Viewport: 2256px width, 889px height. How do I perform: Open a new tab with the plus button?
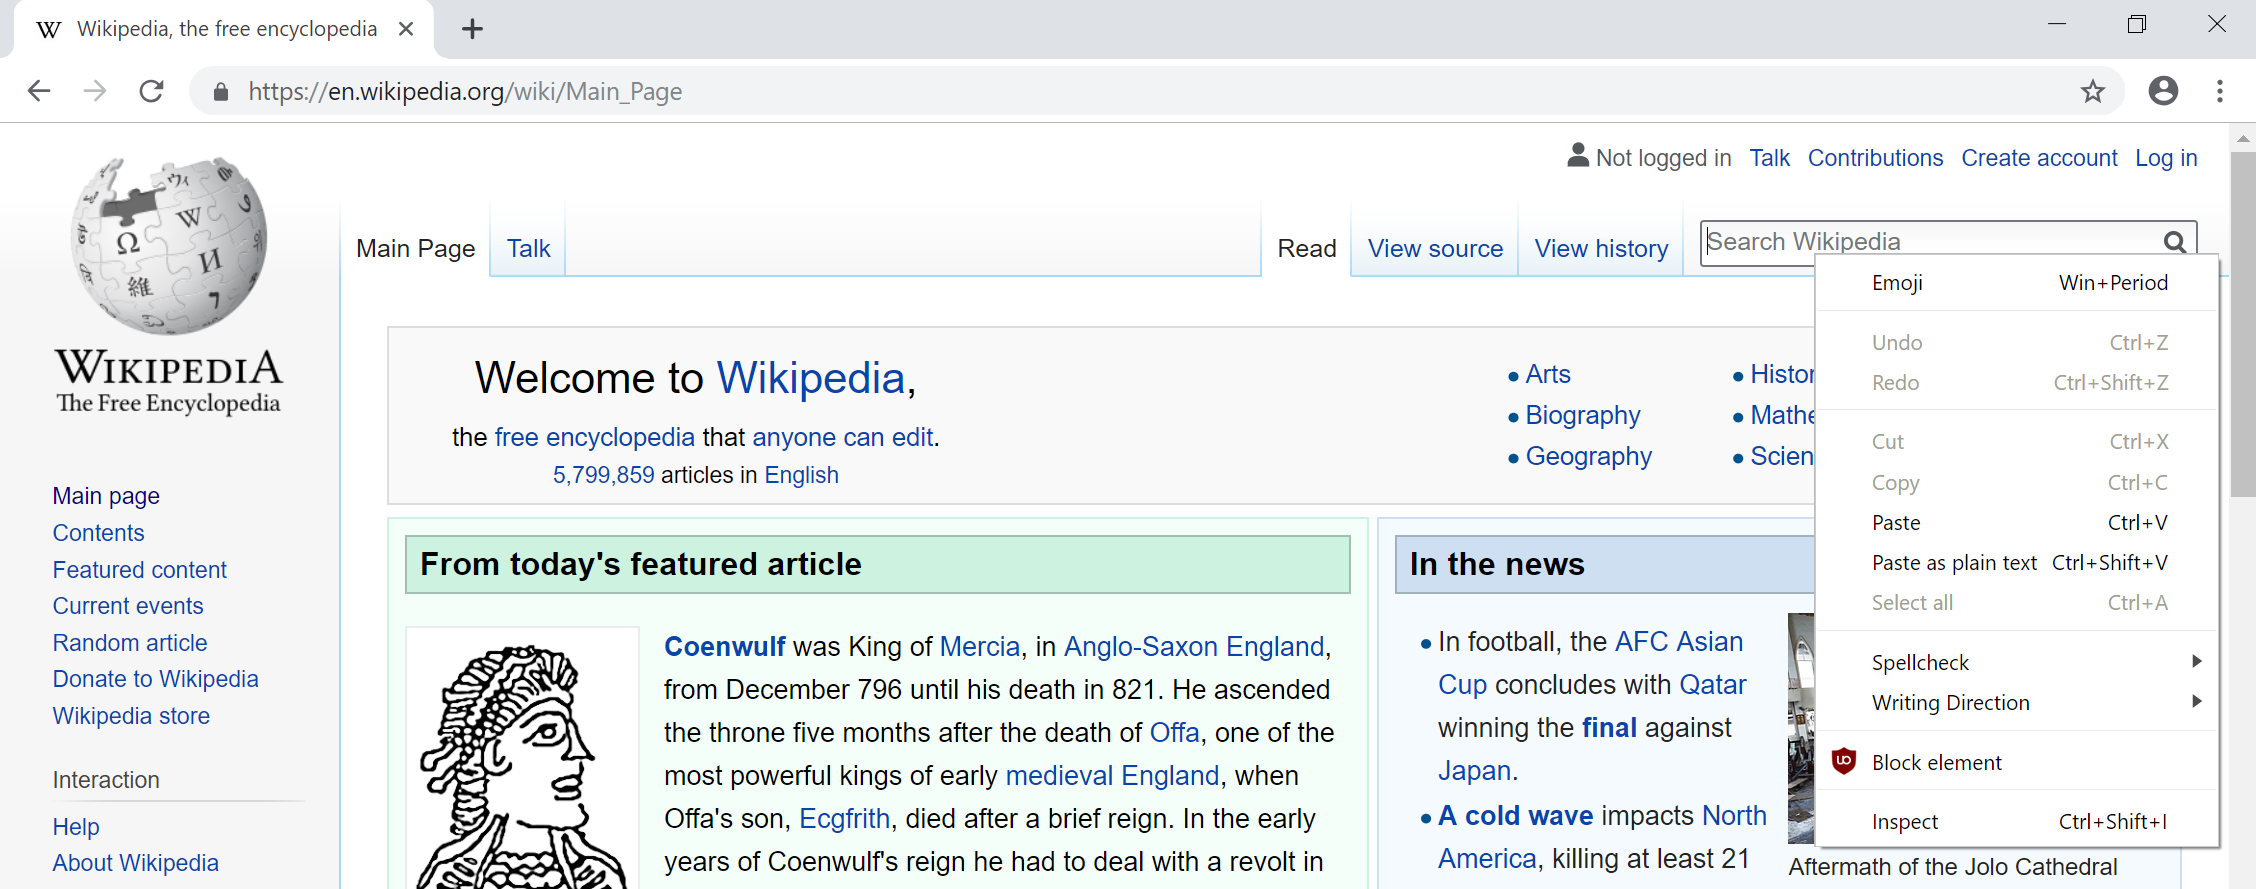[472, 29]
